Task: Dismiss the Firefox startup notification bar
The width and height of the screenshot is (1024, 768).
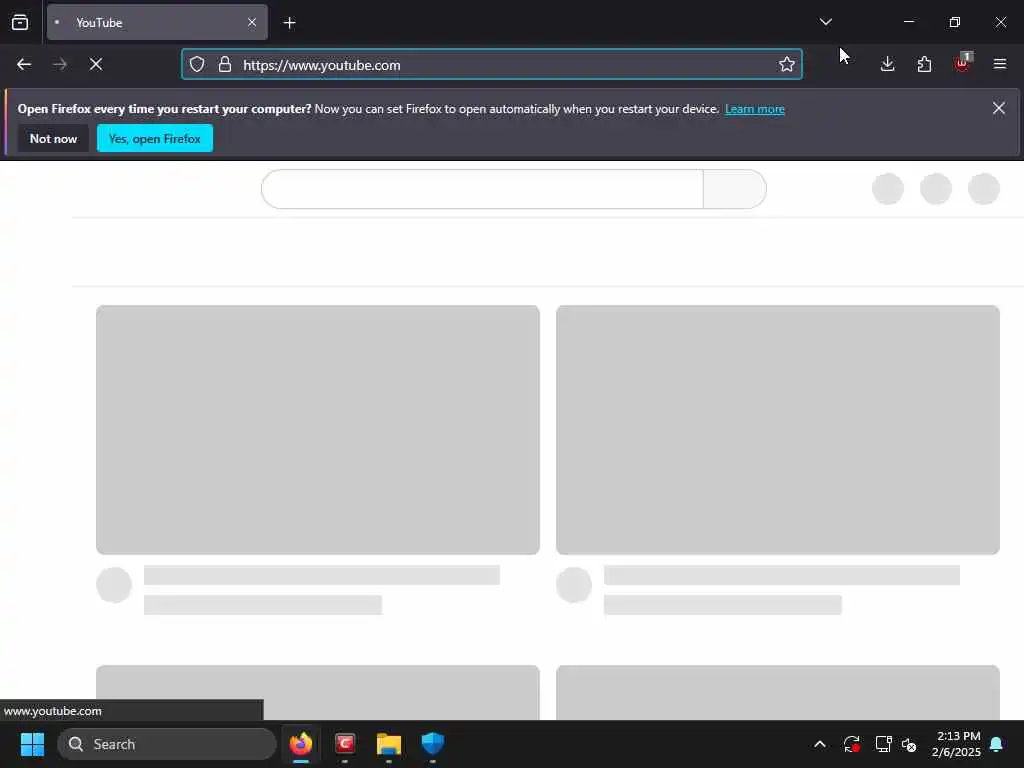Action: click(999, 108)
